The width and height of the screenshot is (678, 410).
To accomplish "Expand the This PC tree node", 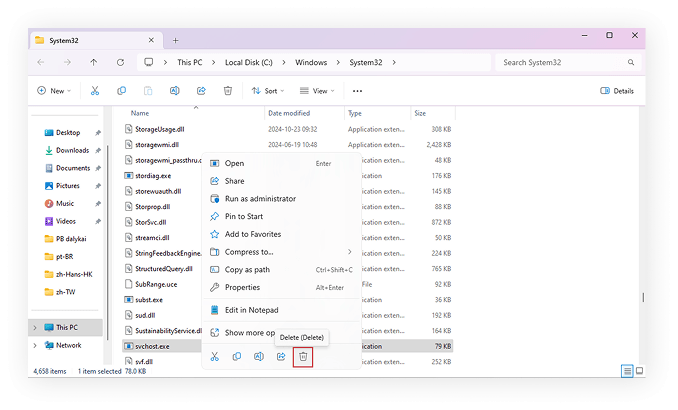I will [x=37, y=327].
